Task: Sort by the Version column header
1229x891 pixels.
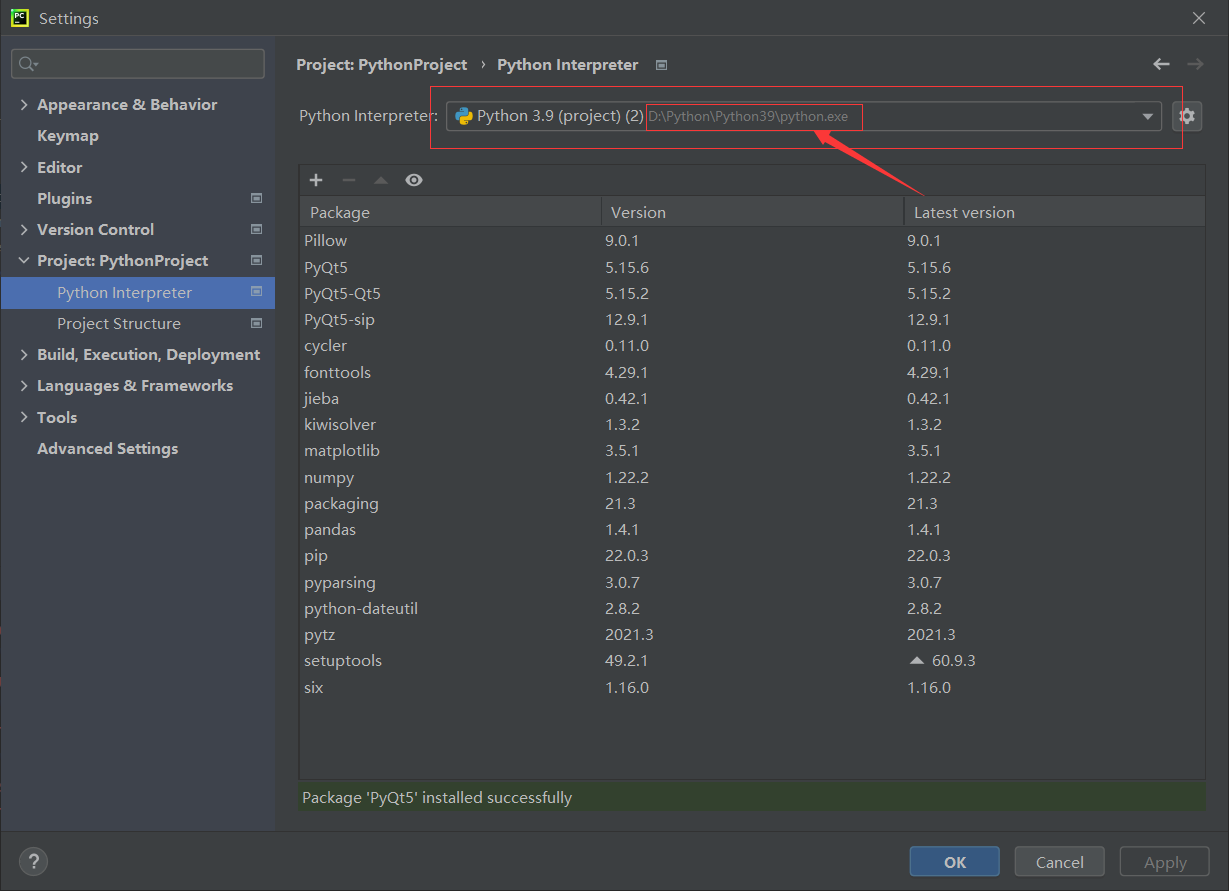Action: [752, 212]
